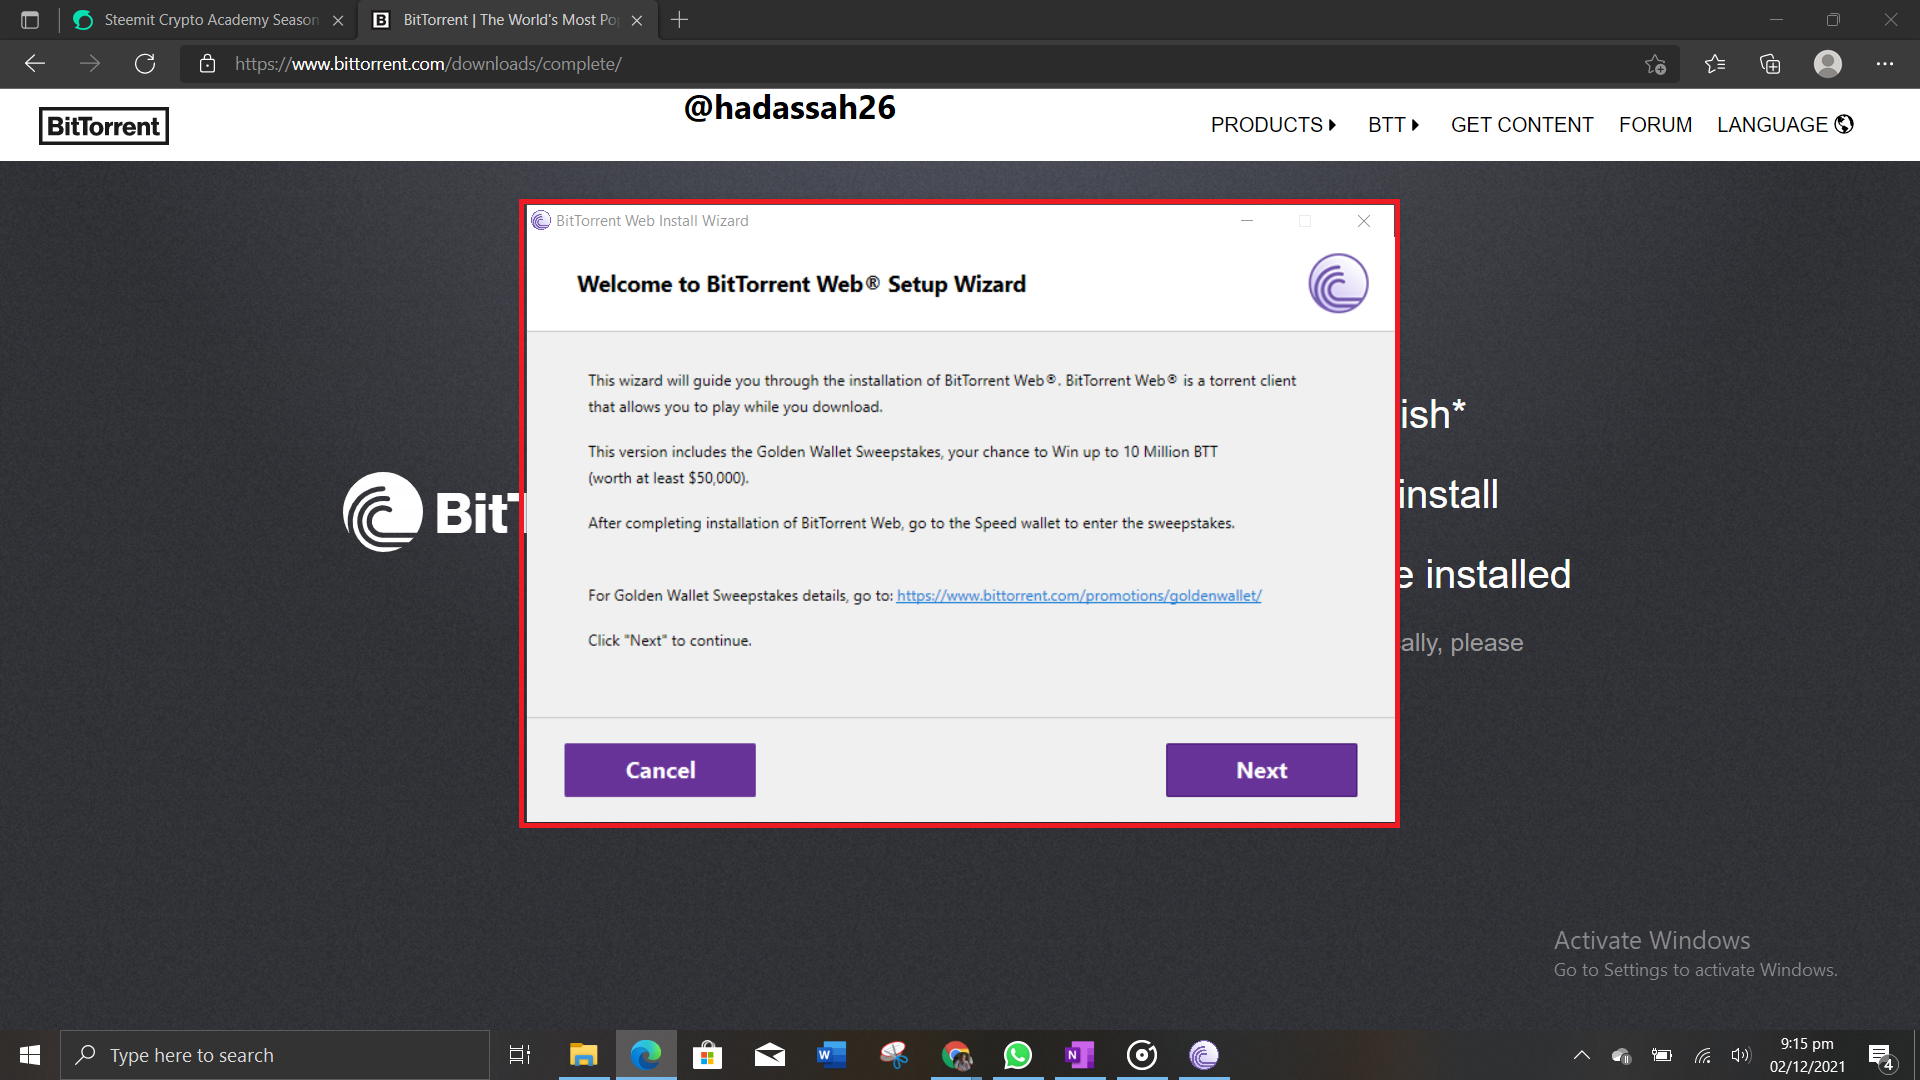
Task: Open Wi-Fi network settings in tray
Action: click(x=1702, y=1055)
